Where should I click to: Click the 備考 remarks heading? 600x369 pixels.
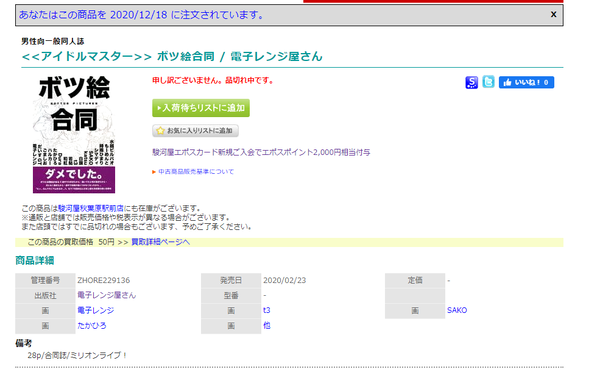23,343
